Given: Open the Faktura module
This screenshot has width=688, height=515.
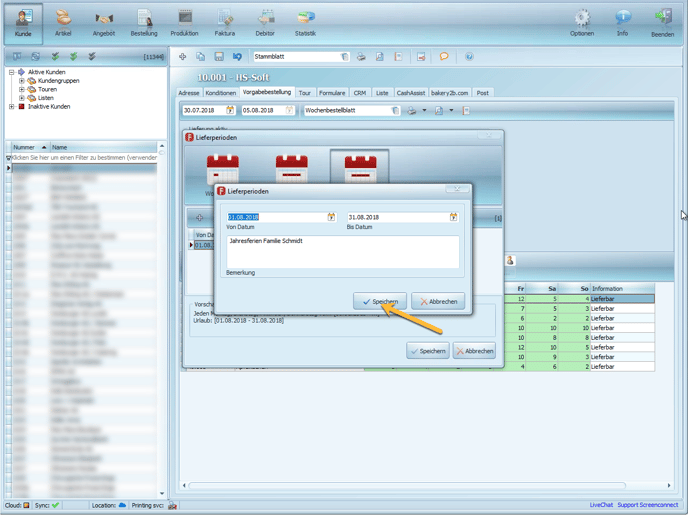Looking at the screenshot, I should coord(225,22).
